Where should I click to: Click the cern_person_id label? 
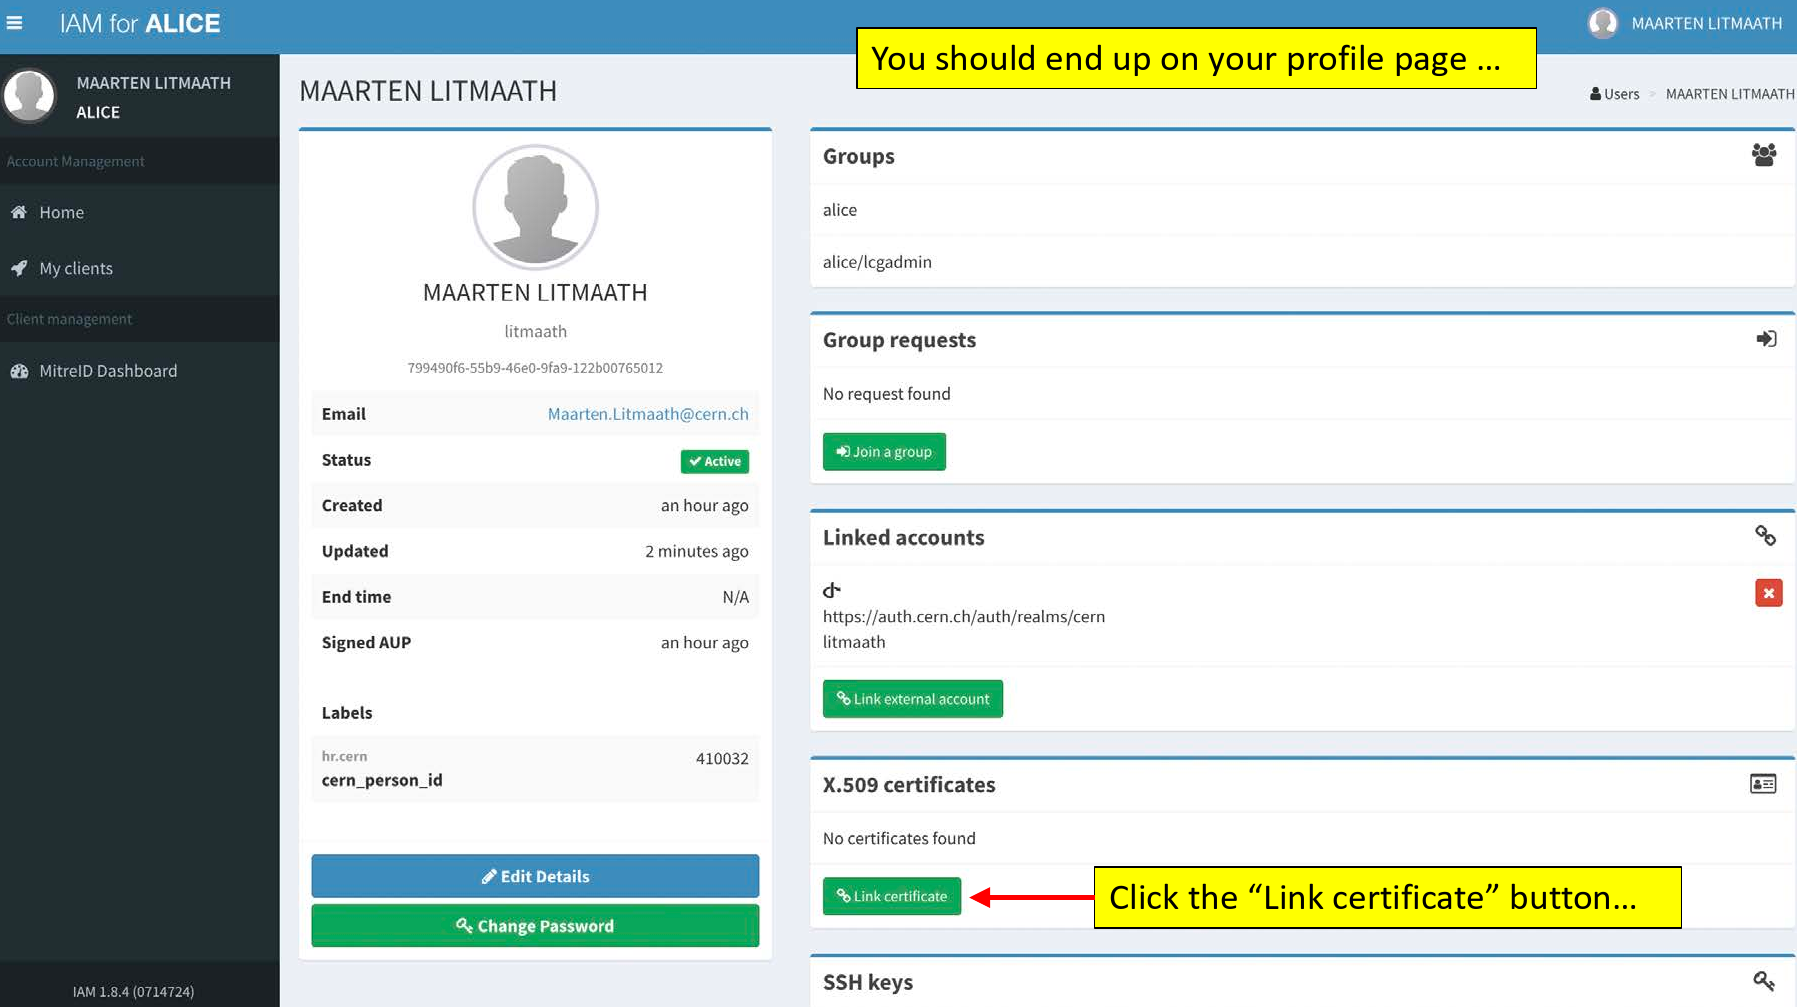(x=382, y=780)
